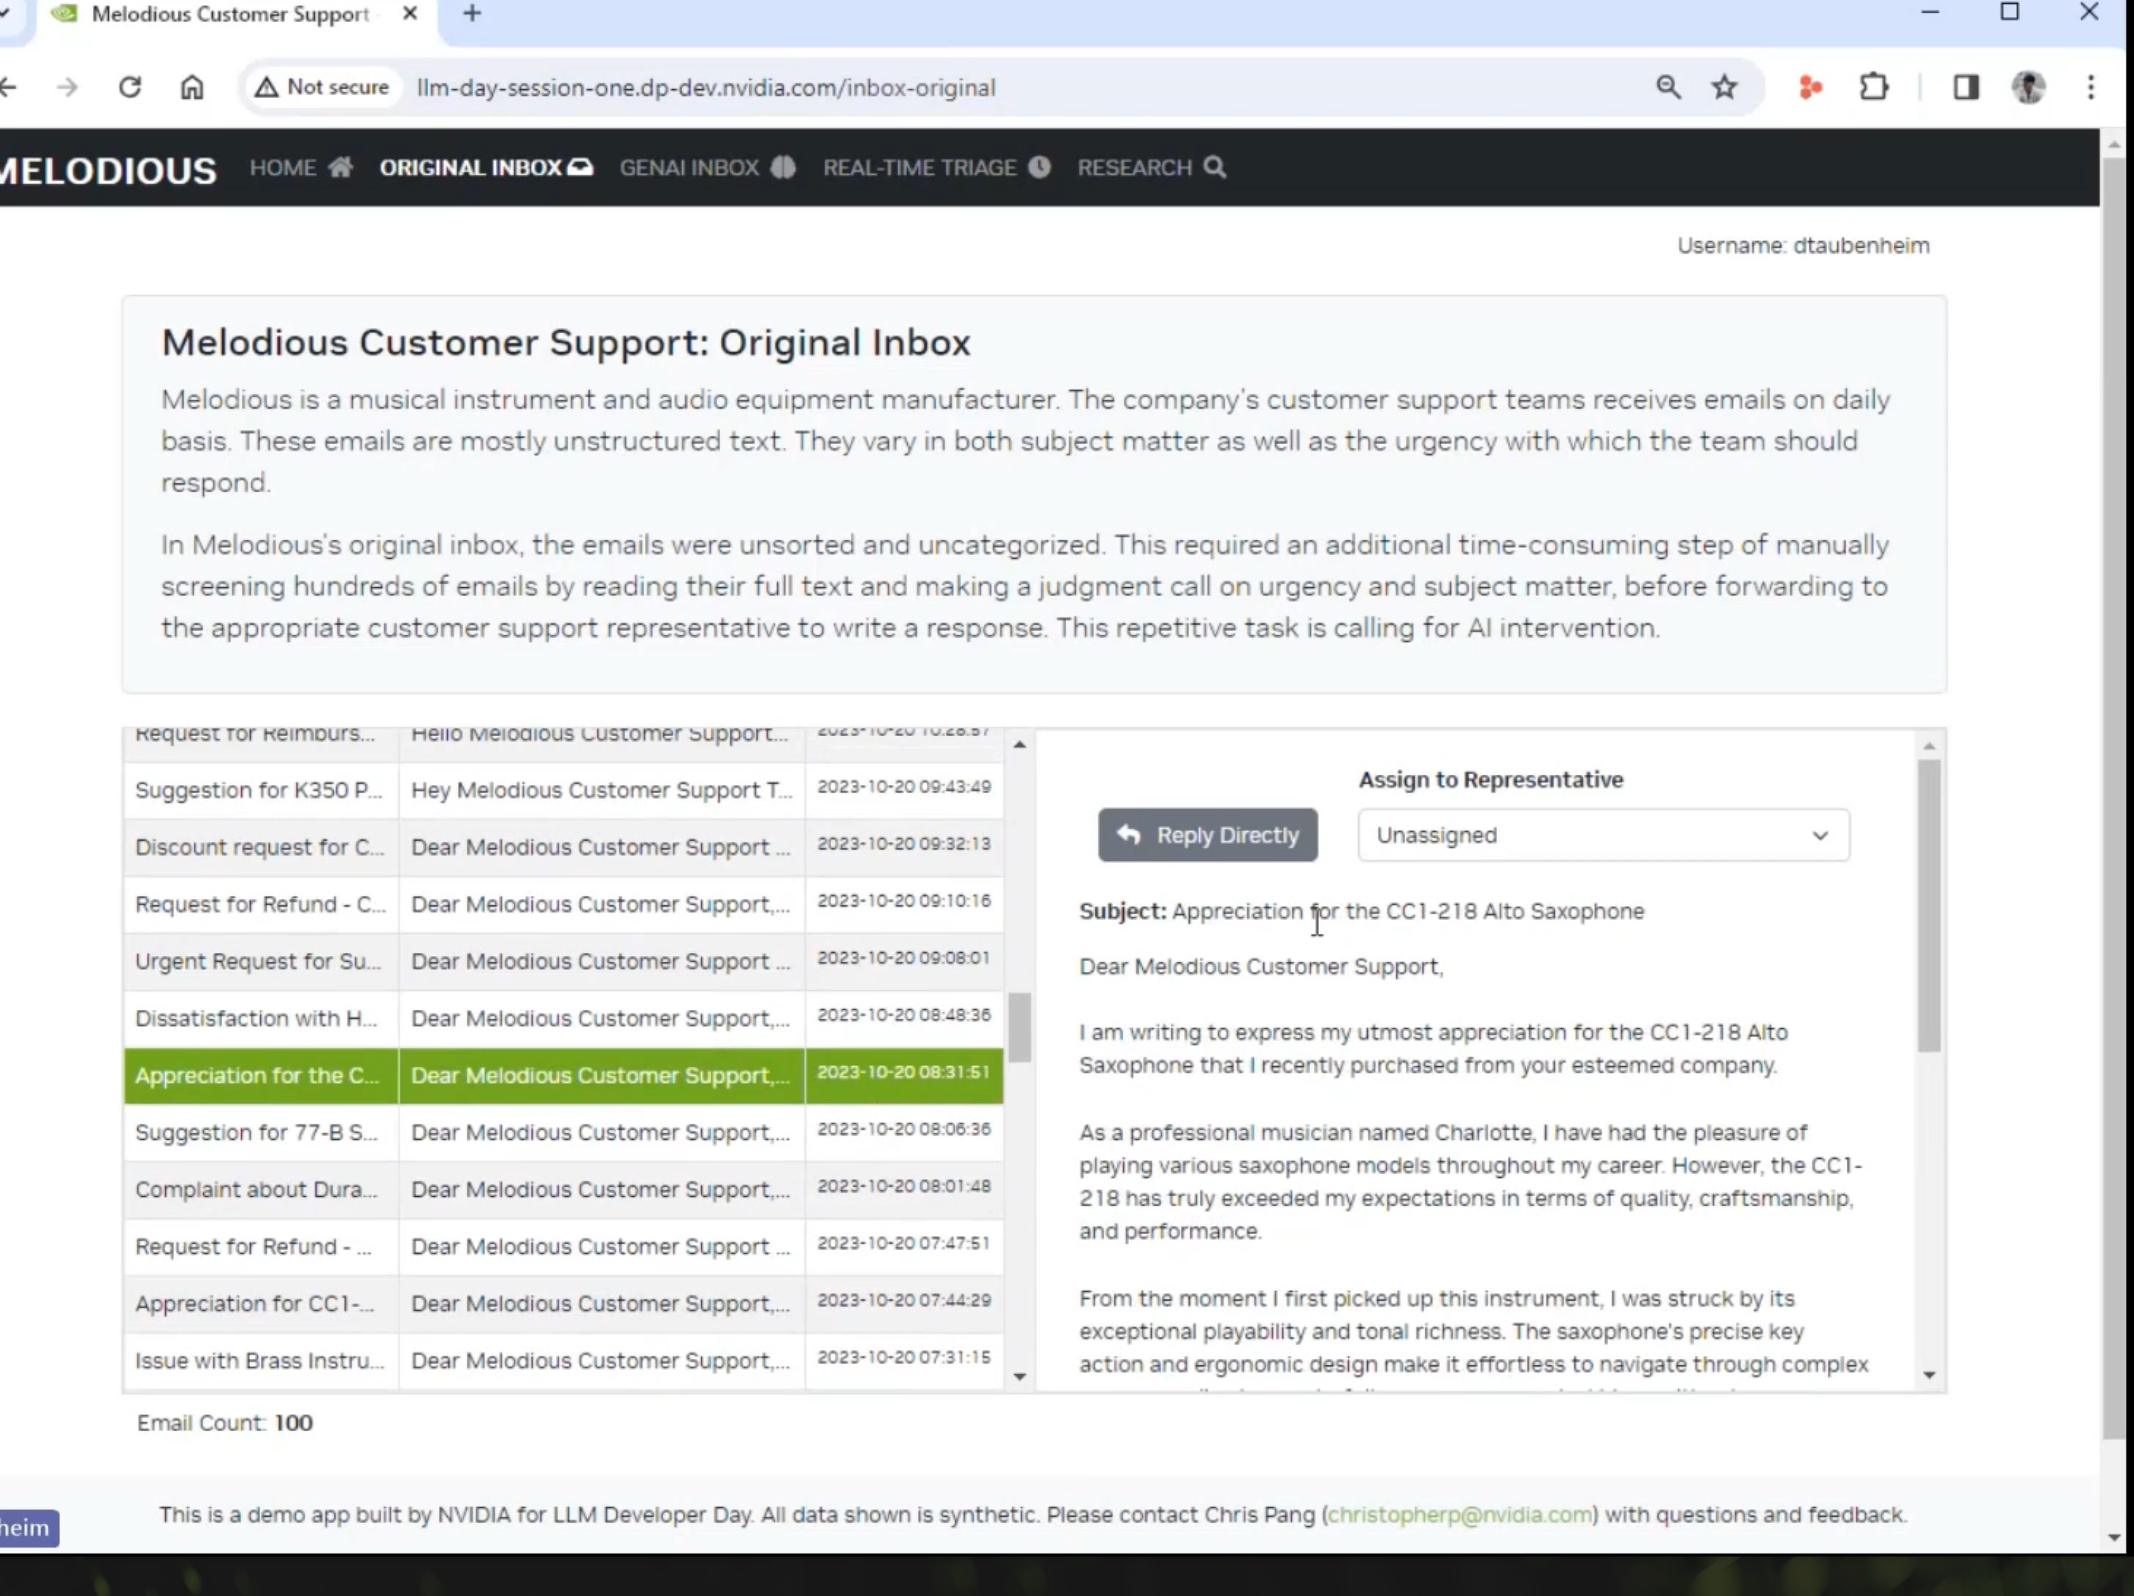Click the browser home icon

click(192, 87)
